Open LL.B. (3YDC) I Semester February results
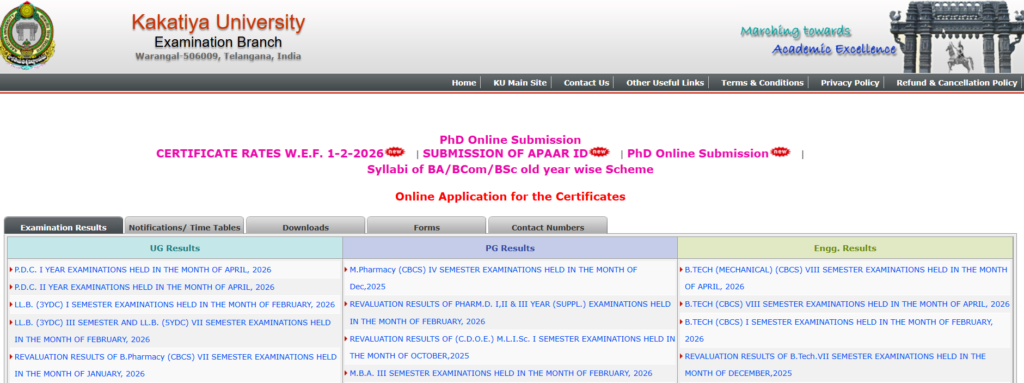The image size is (1024, 383). pos(174,305)
